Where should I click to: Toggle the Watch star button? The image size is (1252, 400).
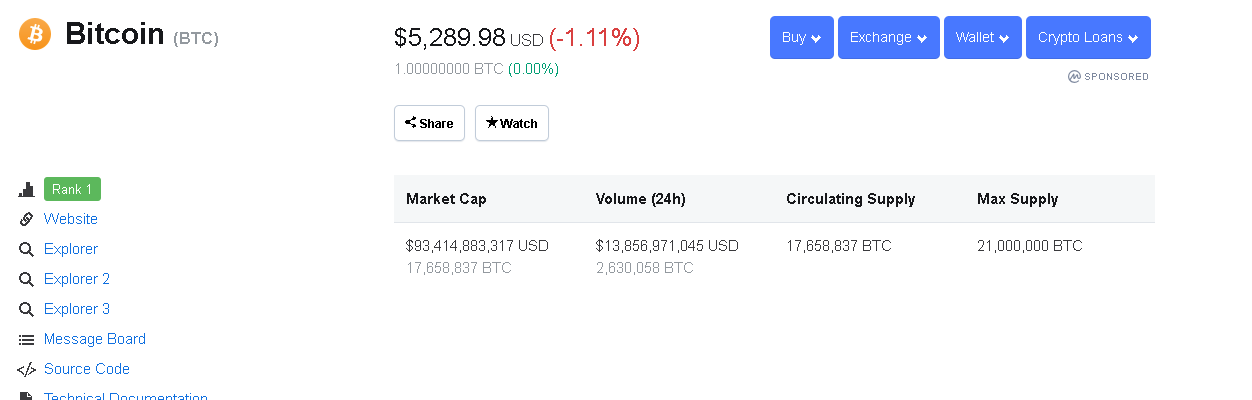tap(512, 123)
